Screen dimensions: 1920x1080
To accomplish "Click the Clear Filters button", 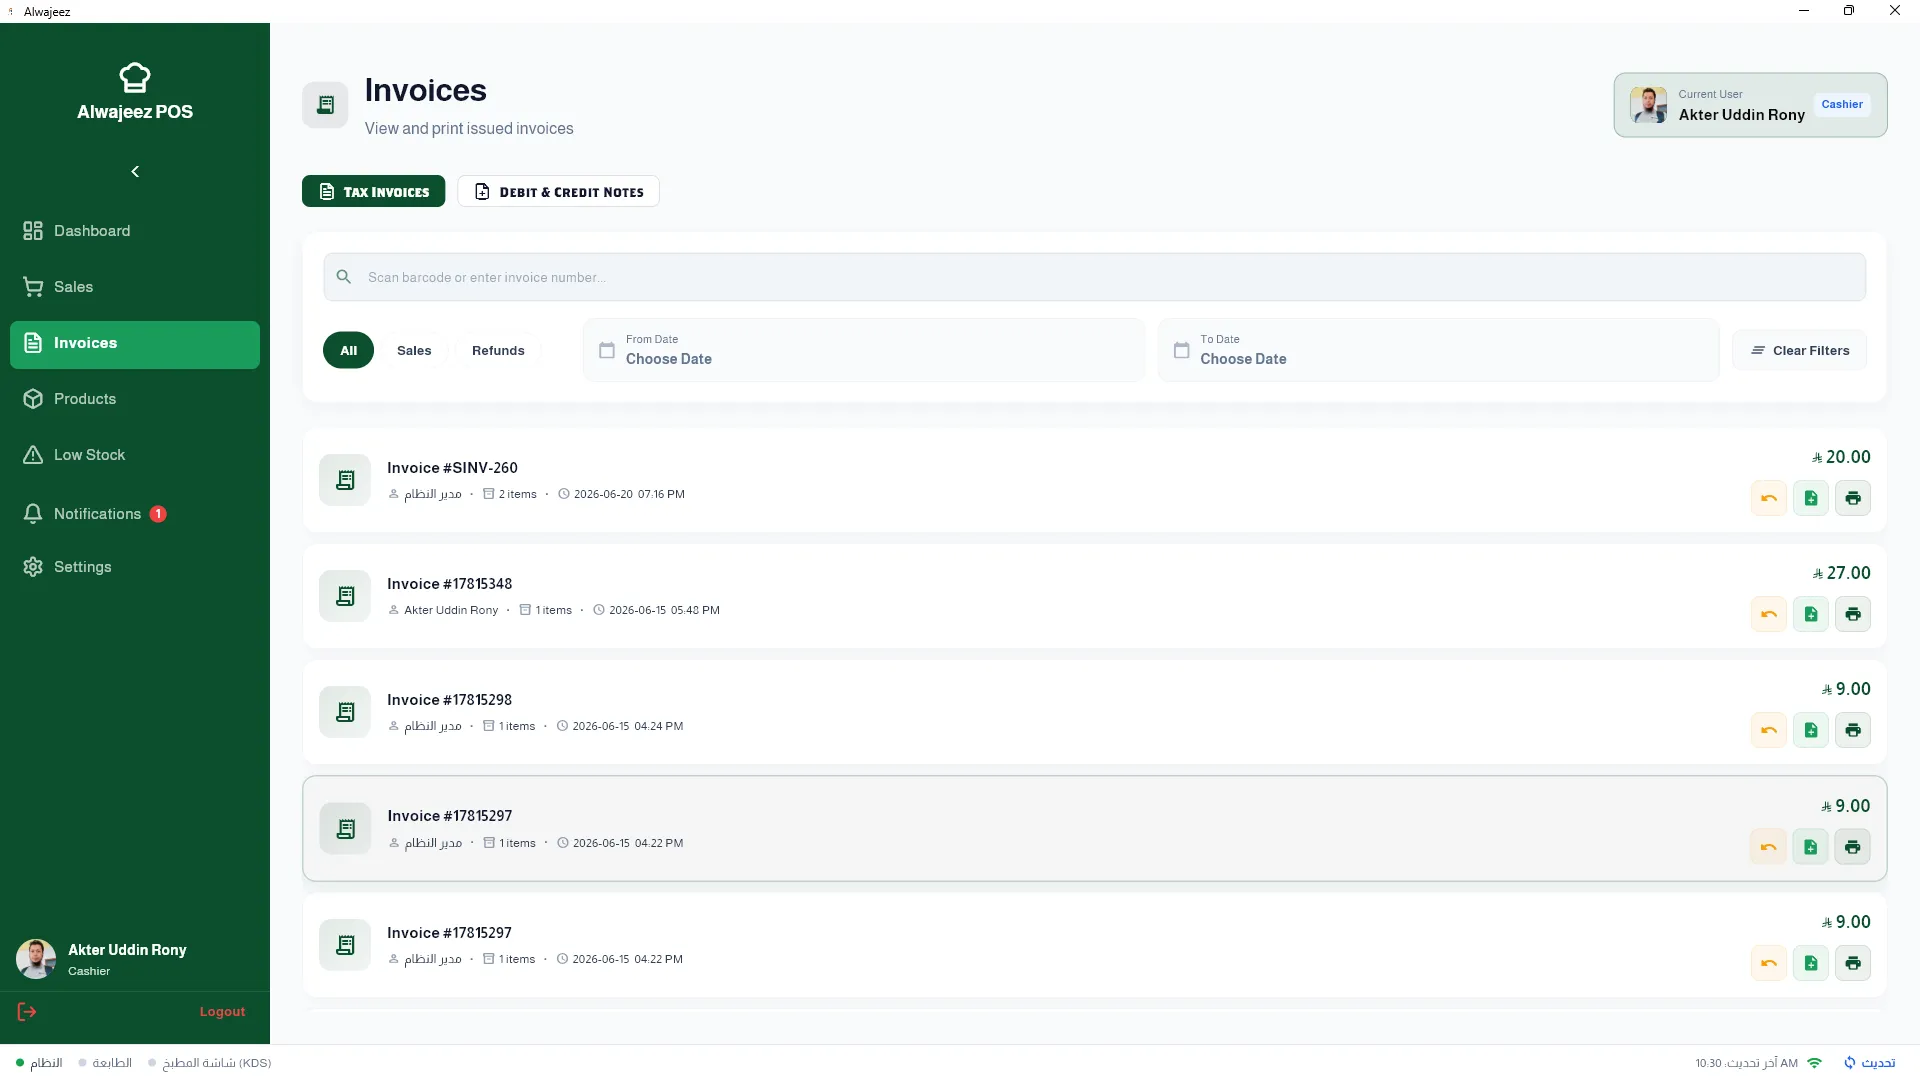I will click(1800, 351).
